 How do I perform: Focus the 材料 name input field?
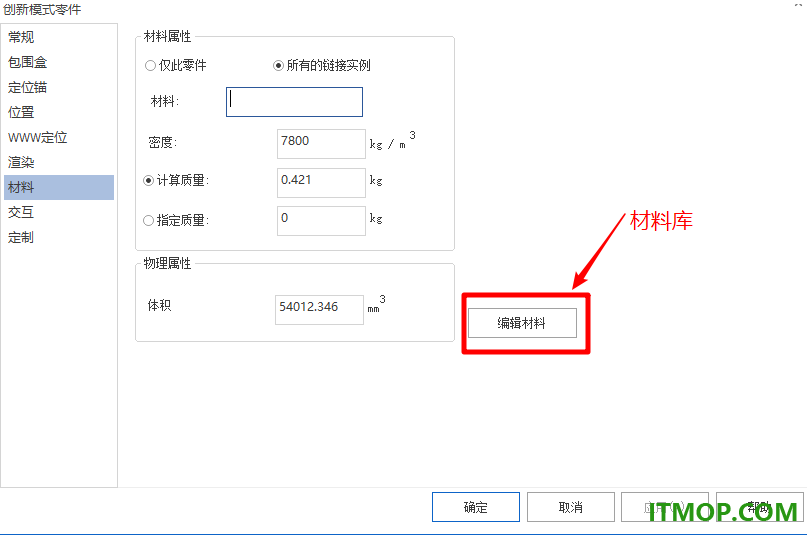[x=294, y=102]
